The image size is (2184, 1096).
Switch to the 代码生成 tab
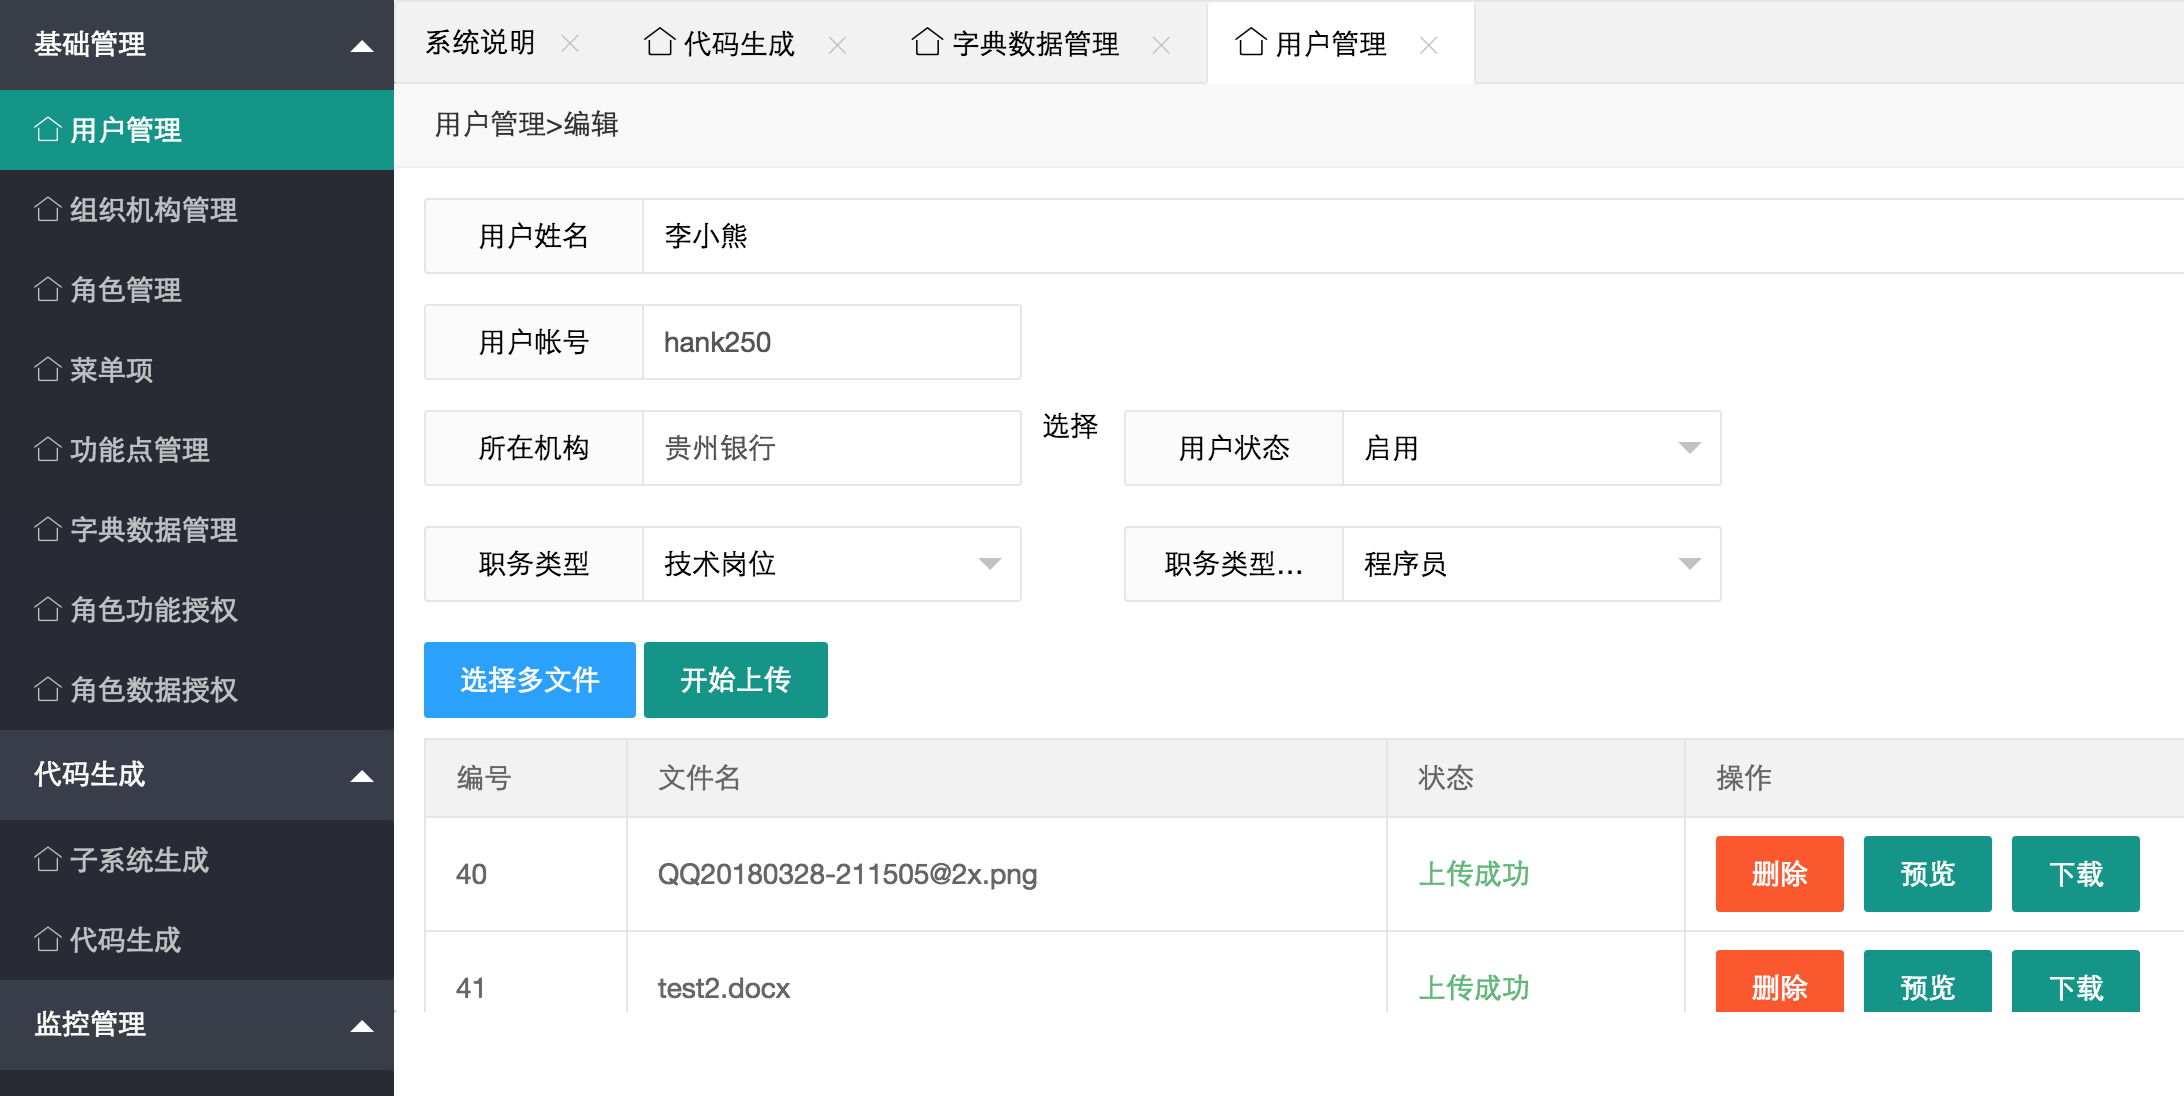(720, 44)
